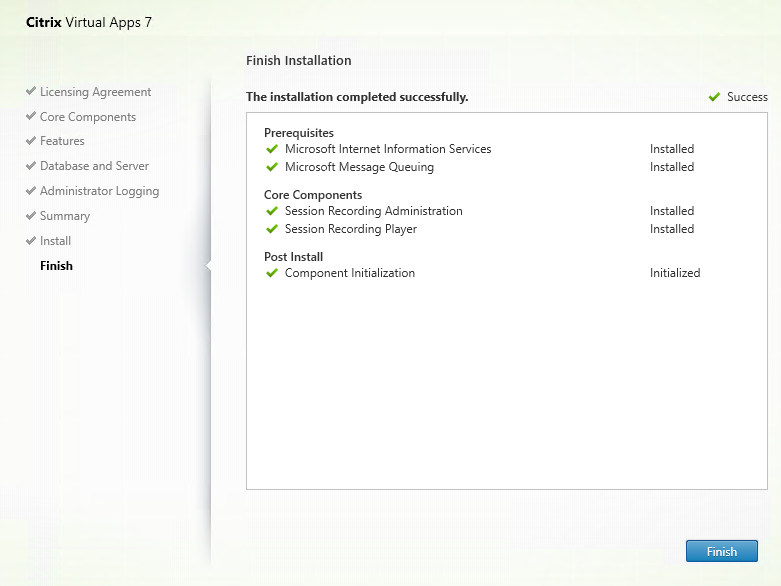Click the Licensing Agreement step checkmark
Image resolution: width=781 pixels, height=586 pixels.
tap(31, 92)
